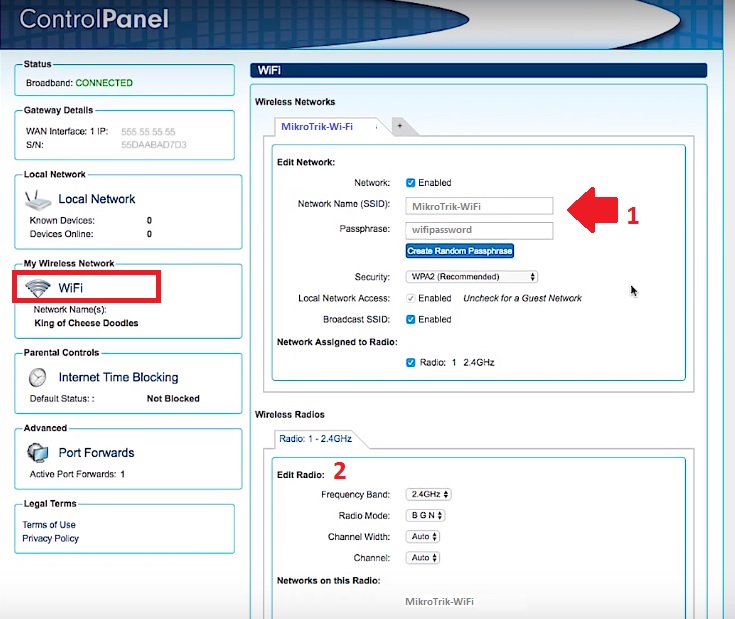The image size is (735, 619).
Task: Click the serial number 55DAABAD7D3
Action: 154,145
